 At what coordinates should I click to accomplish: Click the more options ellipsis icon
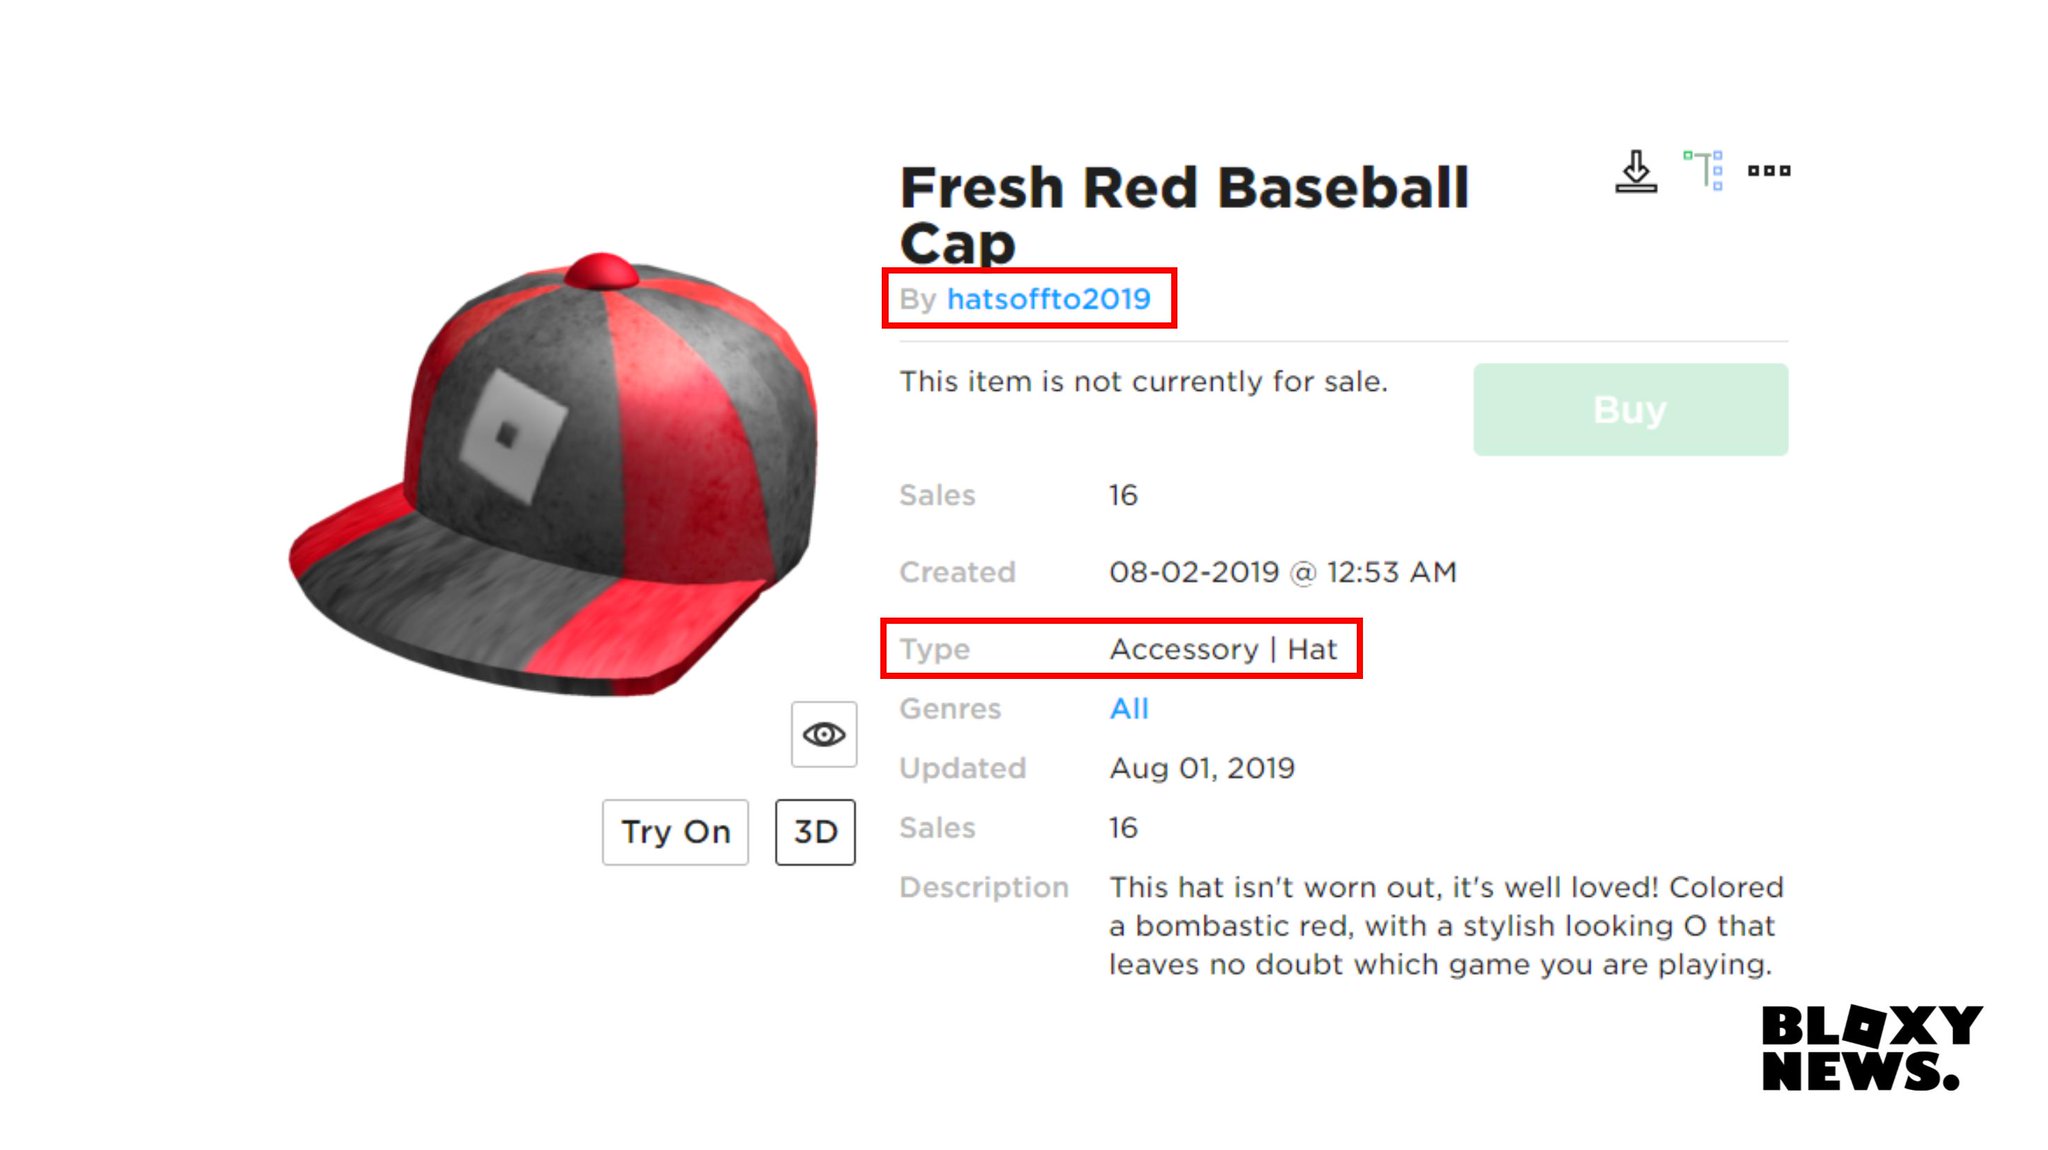pyautogui.click(x=1768, y=170)
